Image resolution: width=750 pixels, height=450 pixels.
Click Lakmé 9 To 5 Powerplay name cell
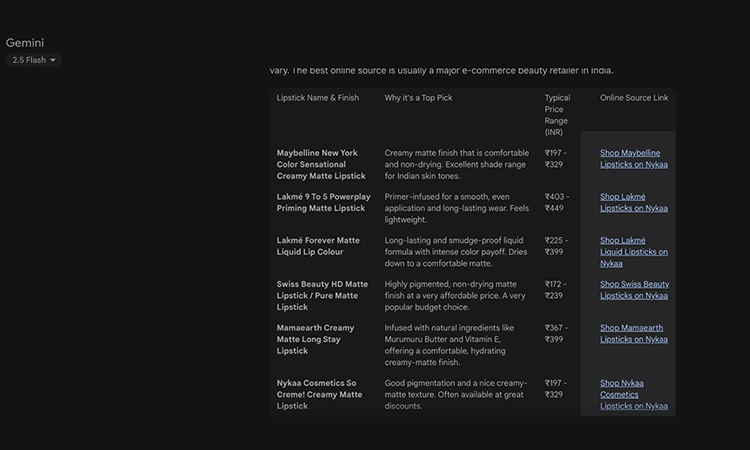click(x=321, y=203)
